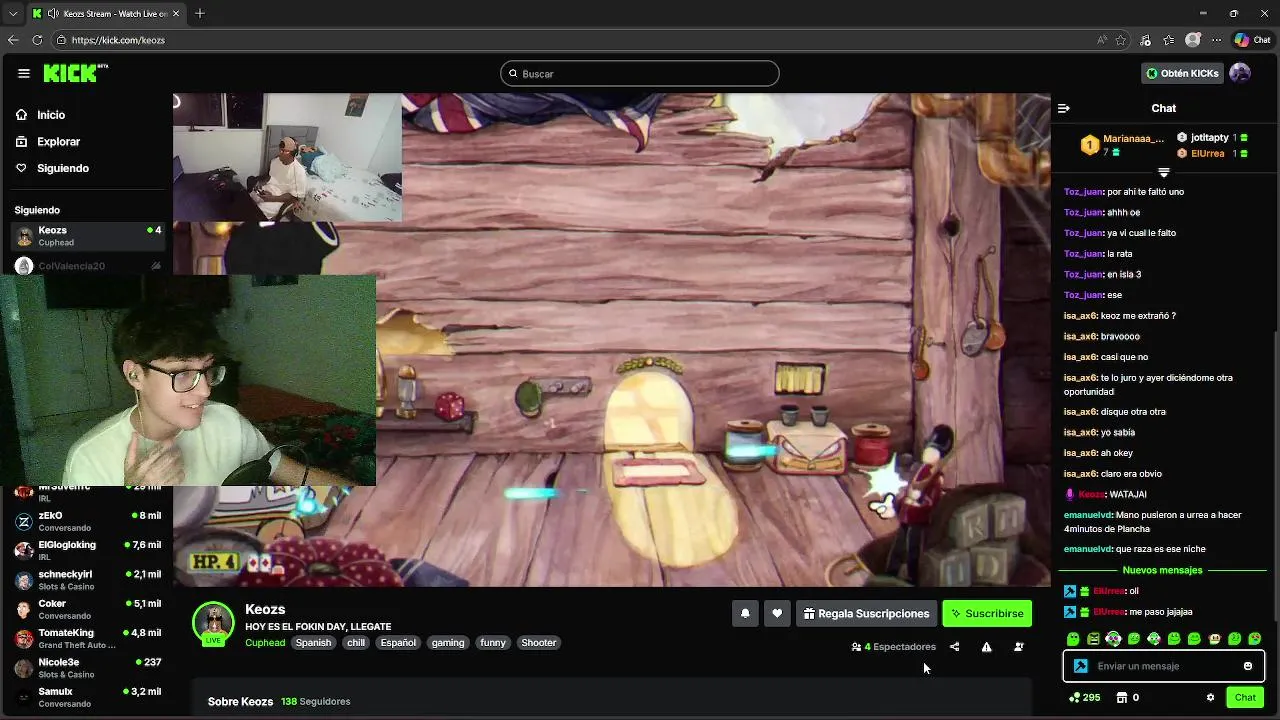This screenshot has width=1280, height=720.
Task: Insert the last emote in row
Action: [x=1255, y=639]
